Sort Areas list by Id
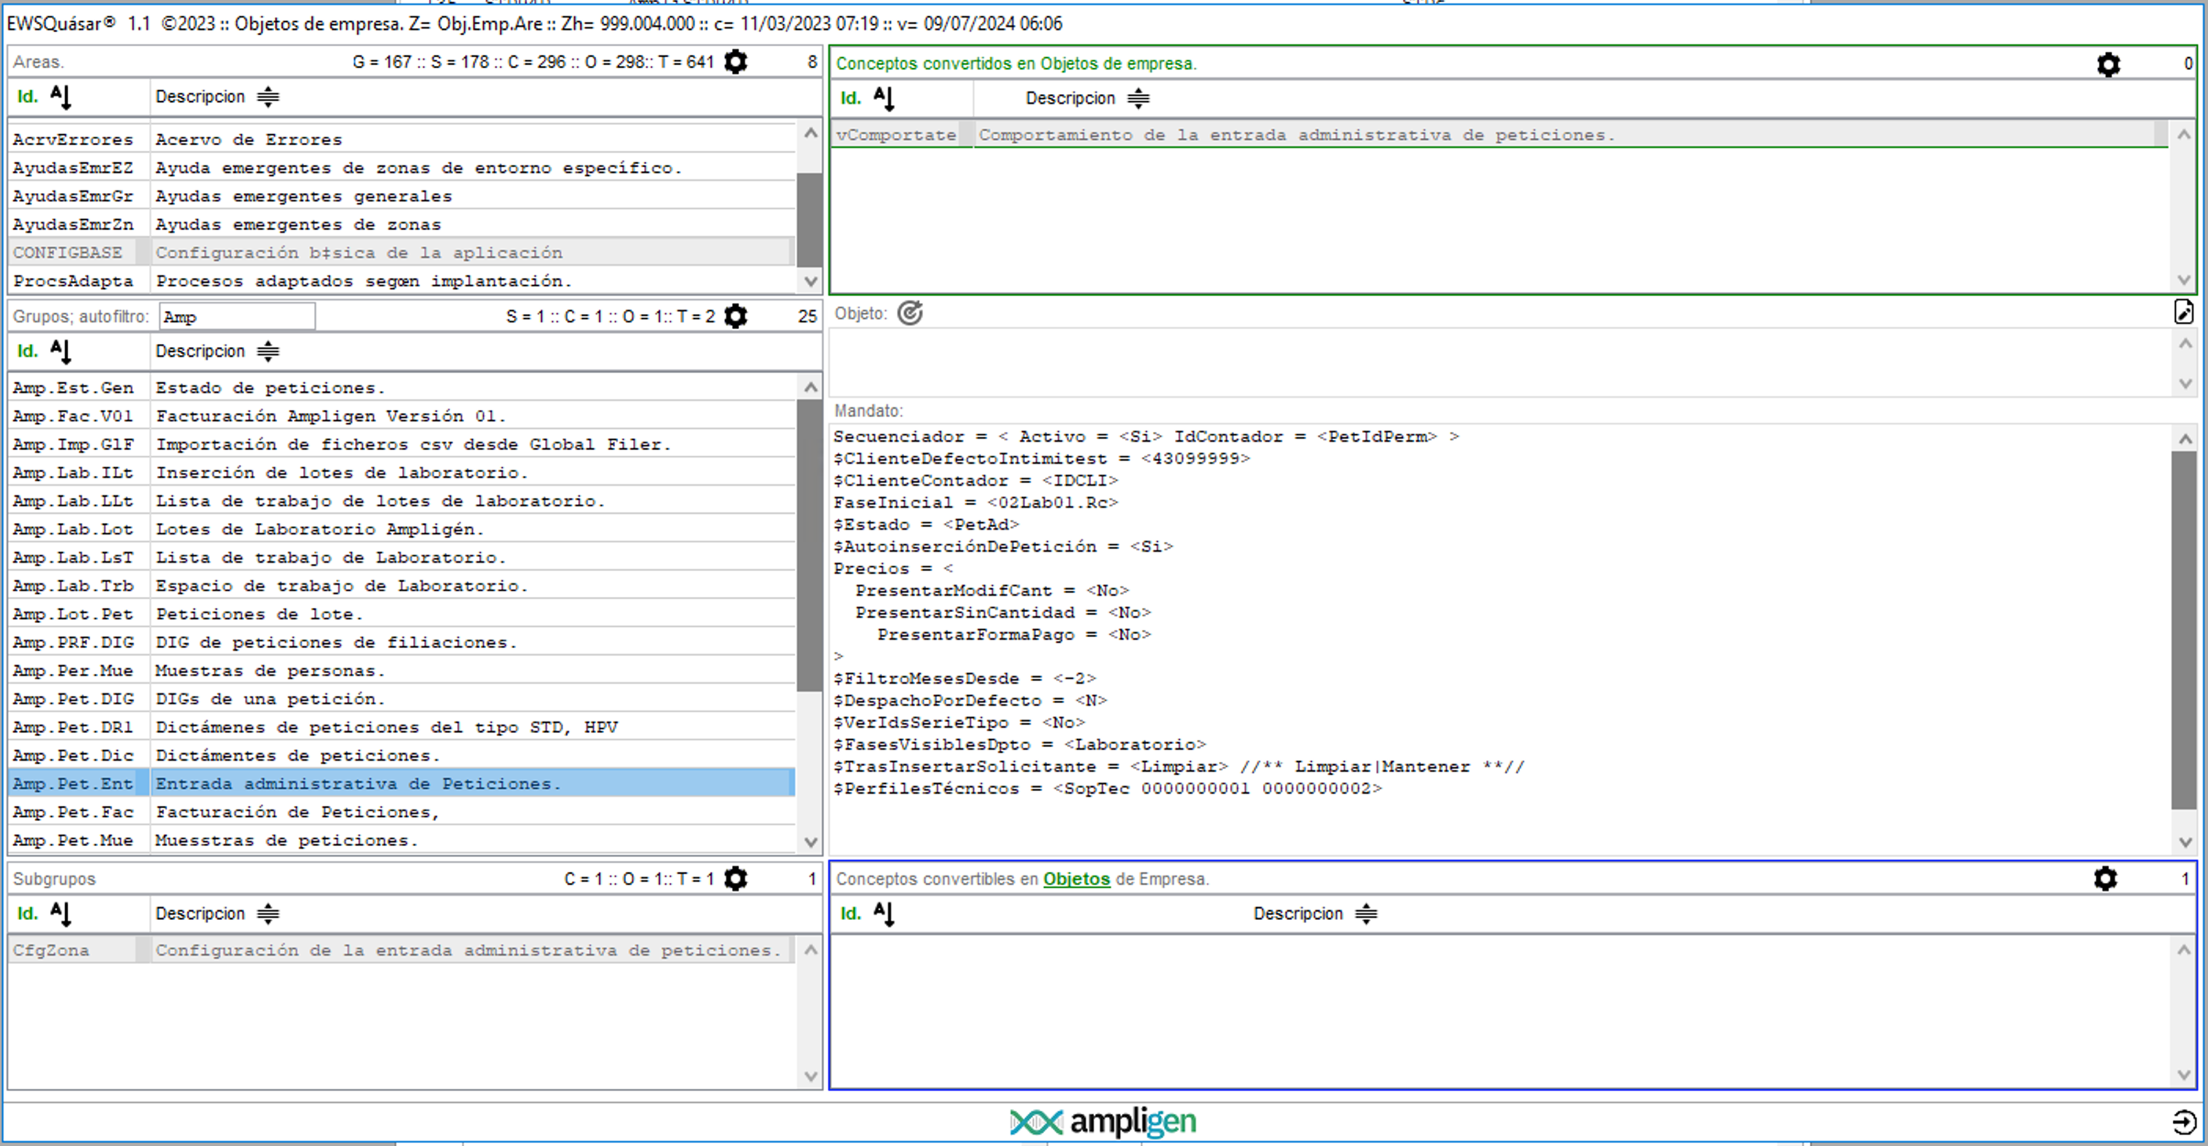 tap(60, 97)
